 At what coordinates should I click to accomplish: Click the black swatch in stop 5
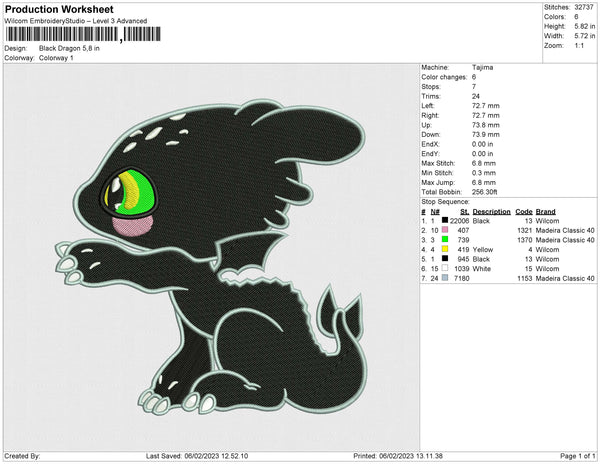pos(445,259)
